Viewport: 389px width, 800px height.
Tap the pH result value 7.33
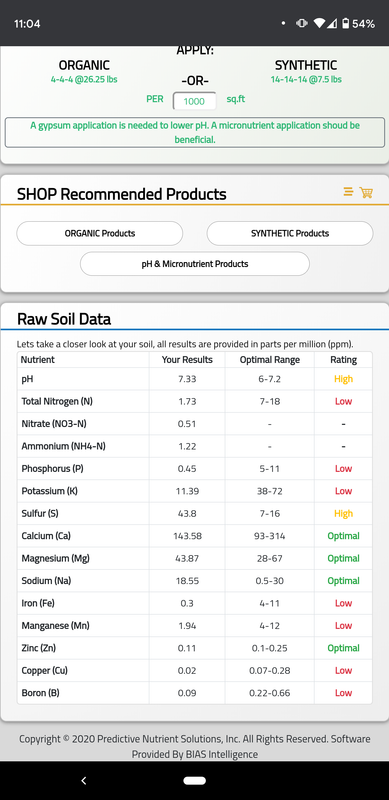[x=187, y=379]
